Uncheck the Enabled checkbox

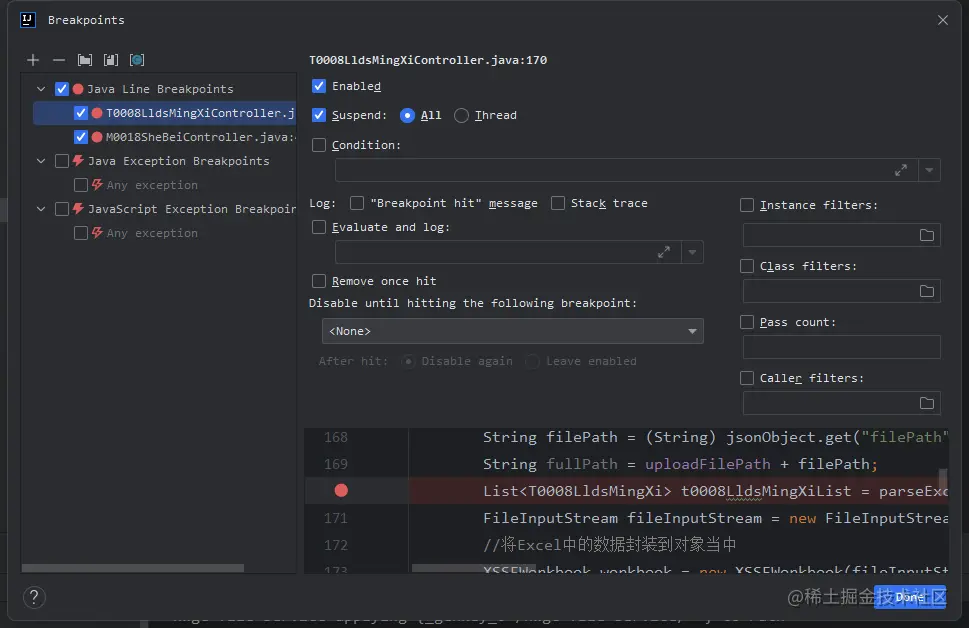coord(319,86)
